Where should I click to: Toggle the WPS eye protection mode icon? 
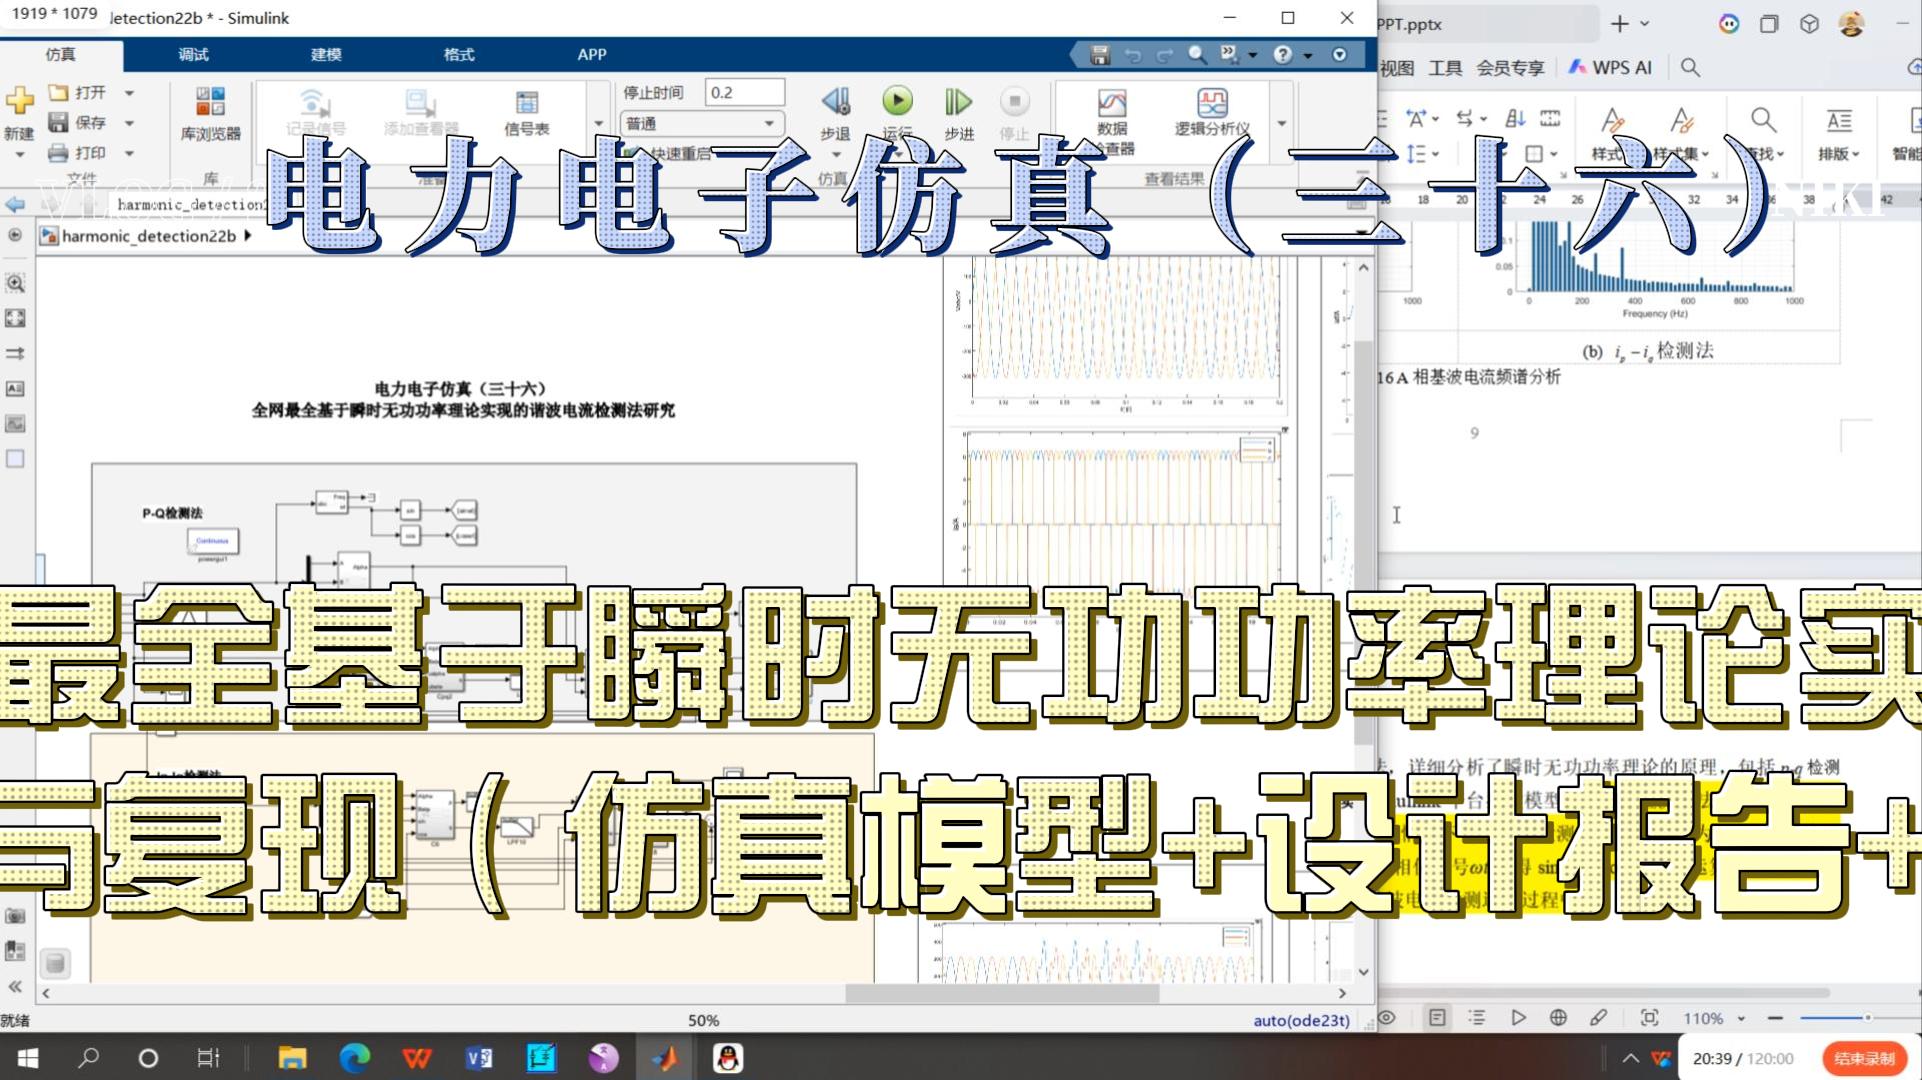[x=1387, y=1018]
